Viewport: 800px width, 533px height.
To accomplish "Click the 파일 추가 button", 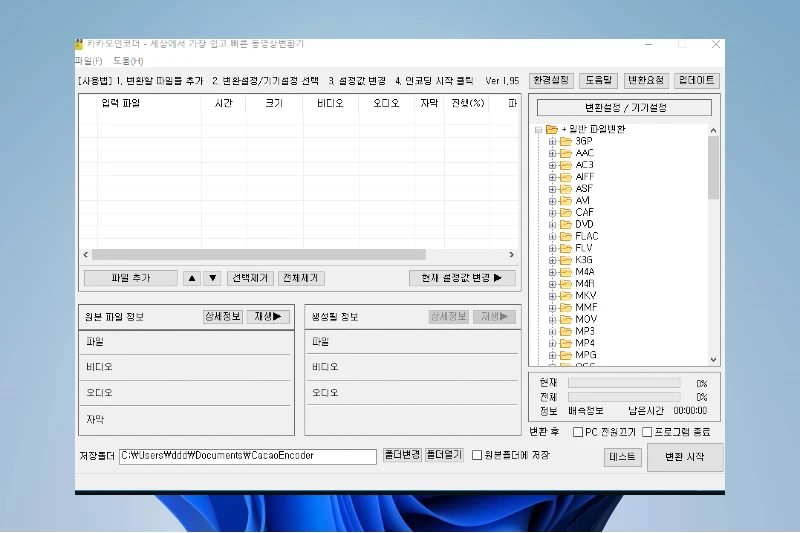I will (x=131, y=278).
